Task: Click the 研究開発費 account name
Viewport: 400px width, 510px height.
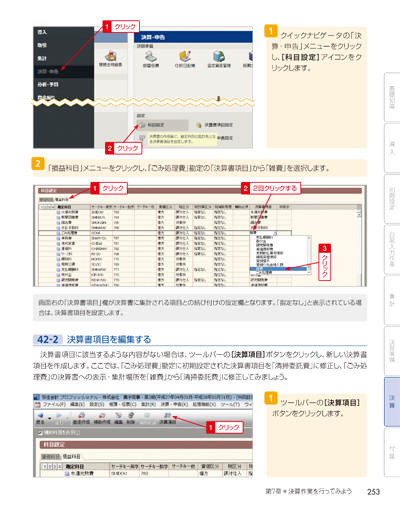Action: (70, 280)
